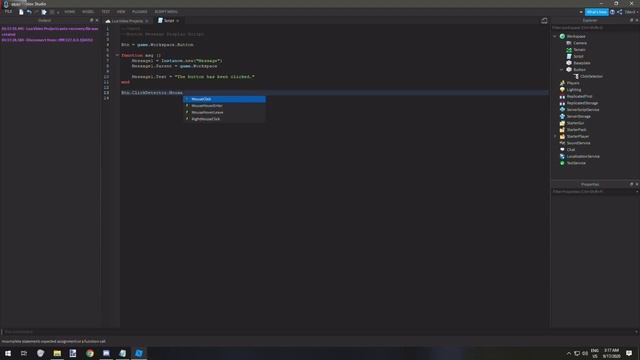Select ClickDetector in Explorer

tap(591, 76)
